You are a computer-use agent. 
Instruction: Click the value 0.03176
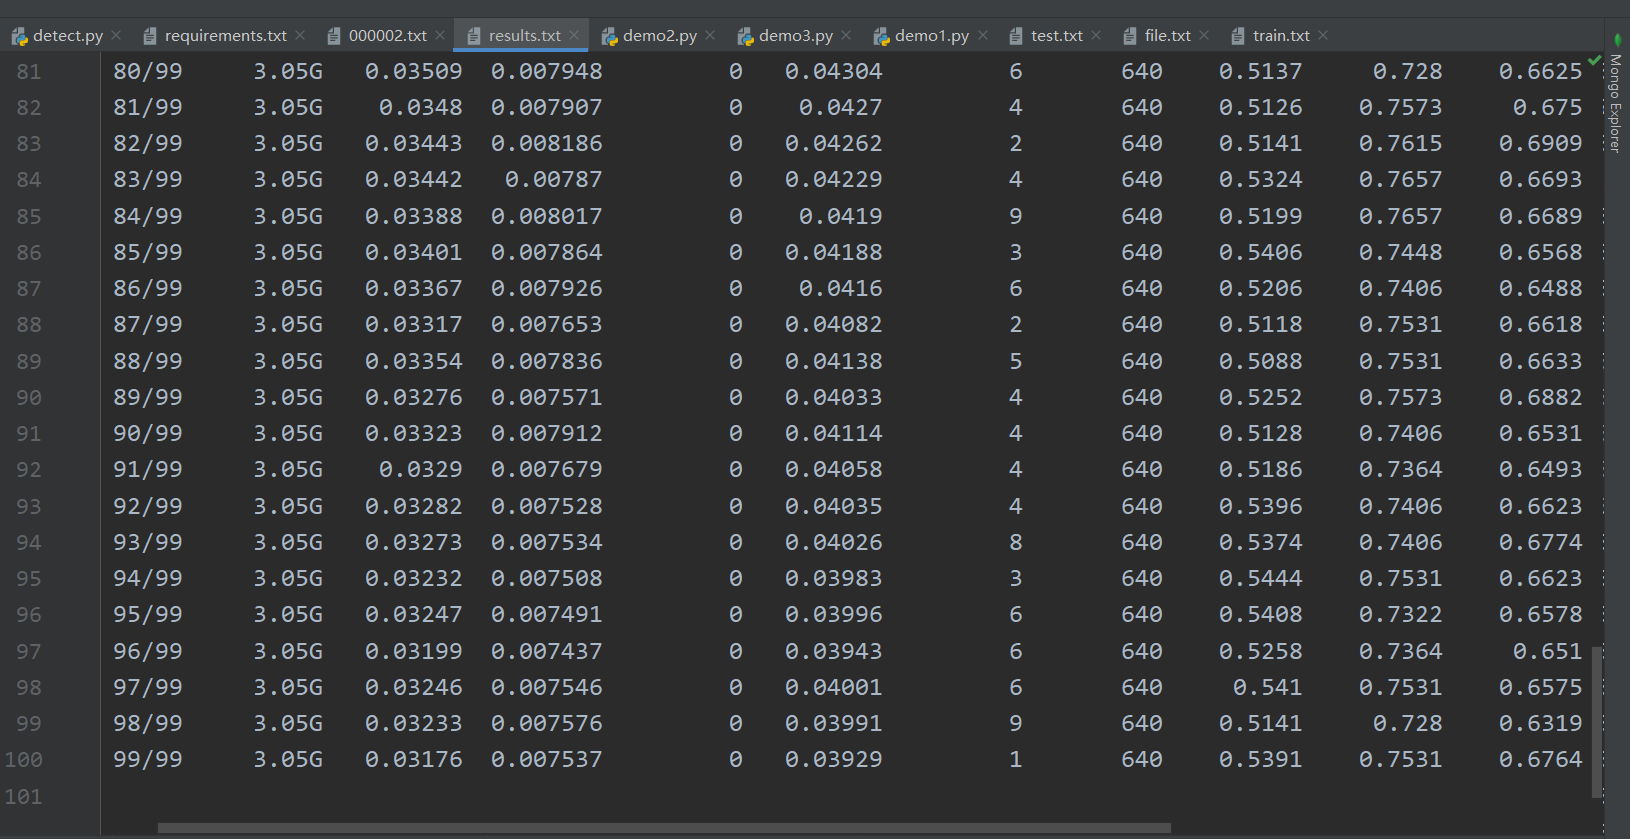pyautogui.click(x=414, y=760)
